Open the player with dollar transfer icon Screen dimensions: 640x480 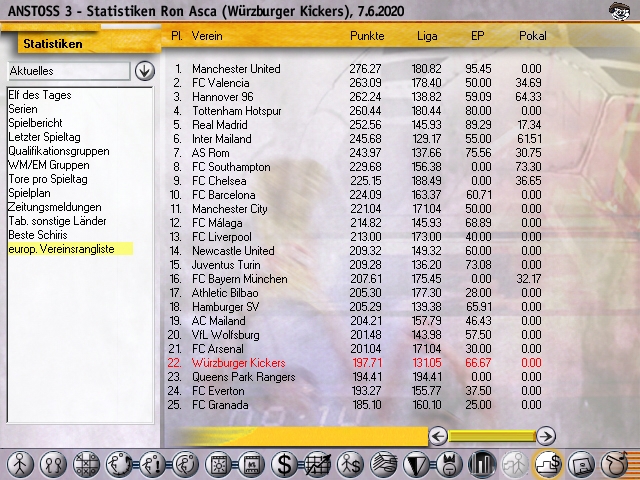350,464
